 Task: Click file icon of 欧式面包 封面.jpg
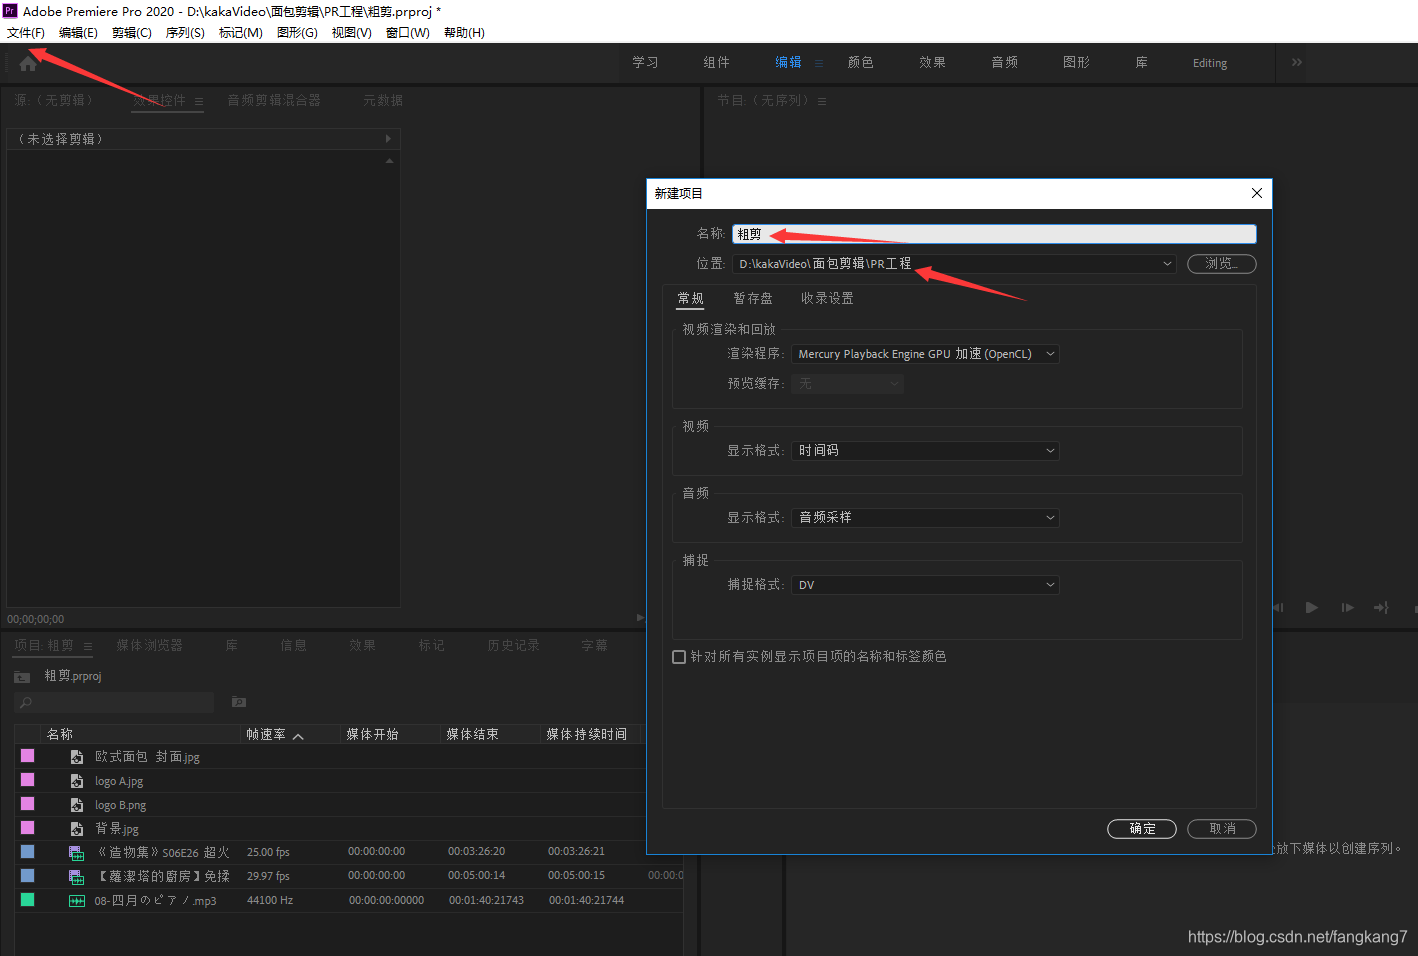click(x=77, y=757)
